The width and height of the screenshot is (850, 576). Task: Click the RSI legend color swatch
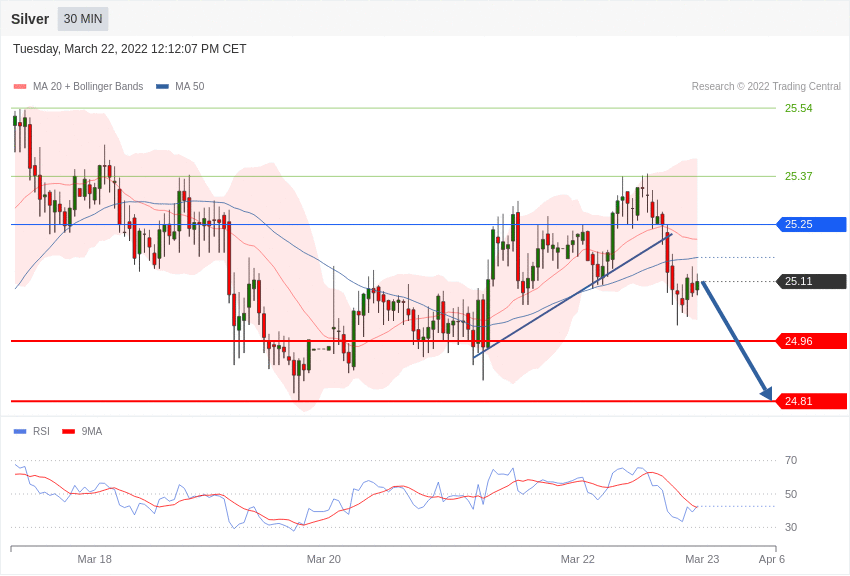[x=20, y=432]
